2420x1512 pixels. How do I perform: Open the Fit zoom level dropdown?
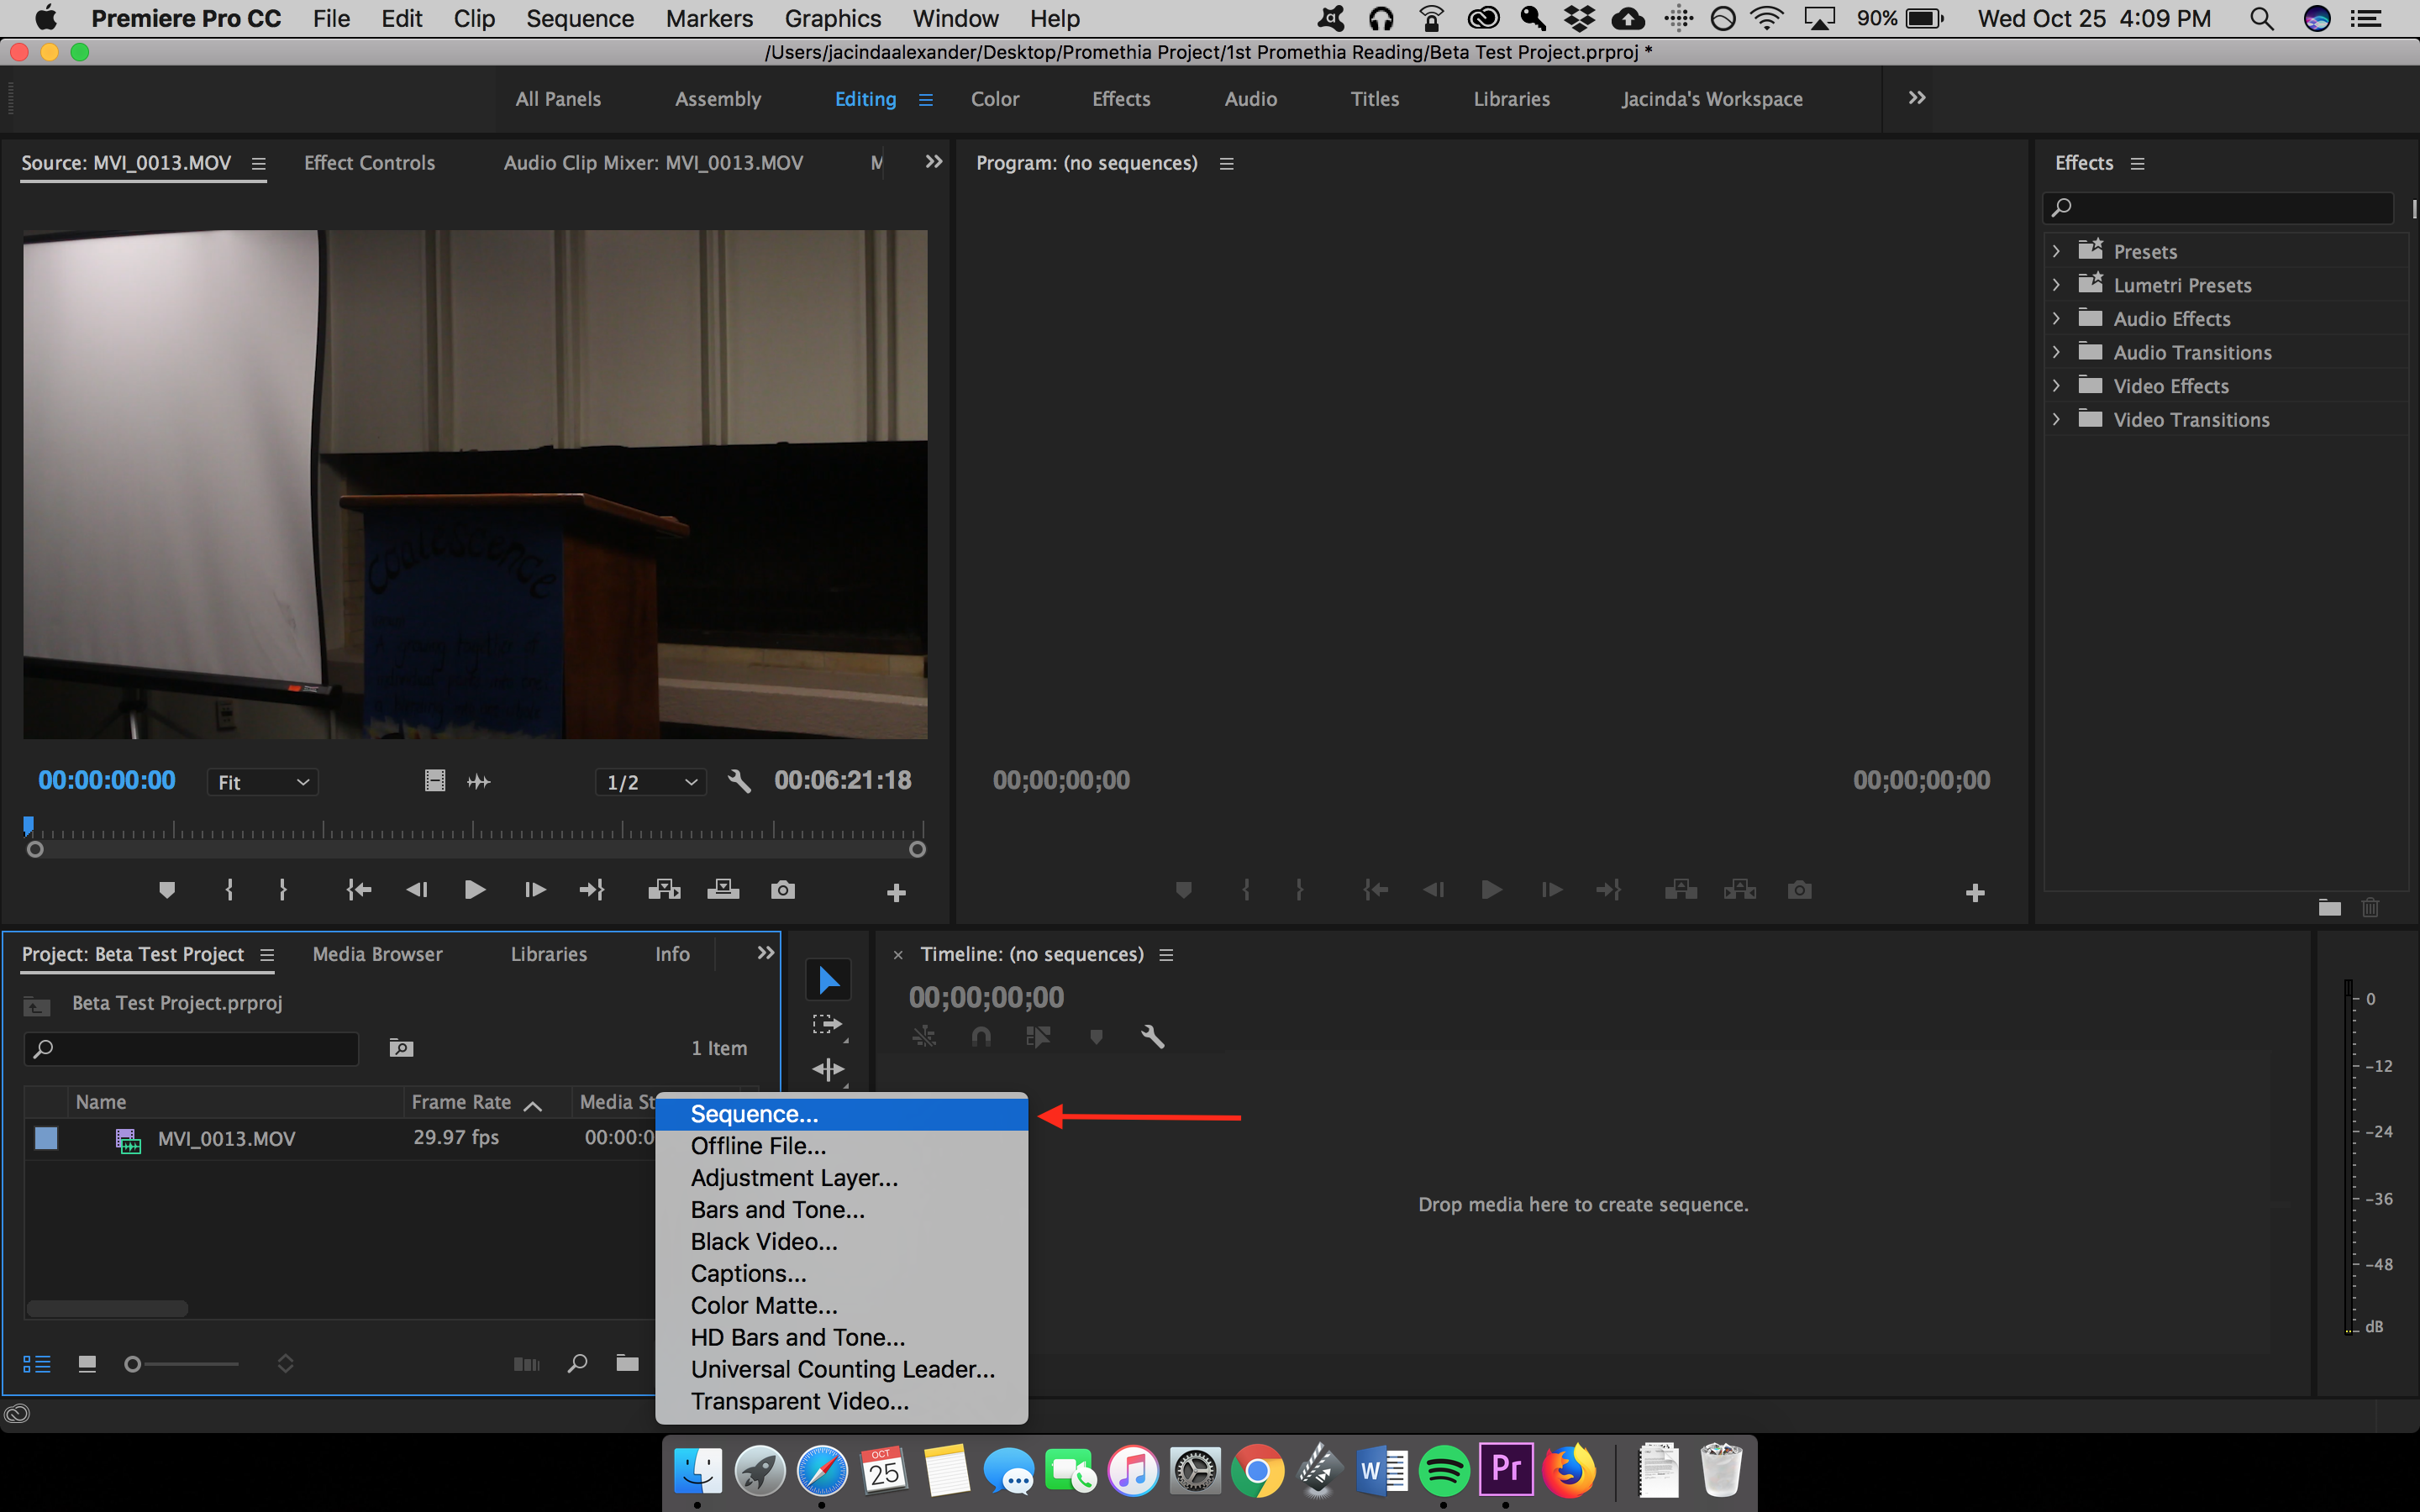263,782
